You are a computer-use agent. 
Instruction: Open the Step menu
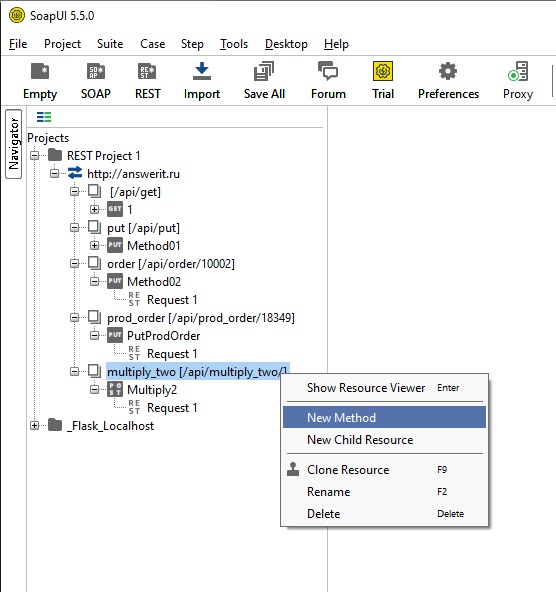coord(192,44)
